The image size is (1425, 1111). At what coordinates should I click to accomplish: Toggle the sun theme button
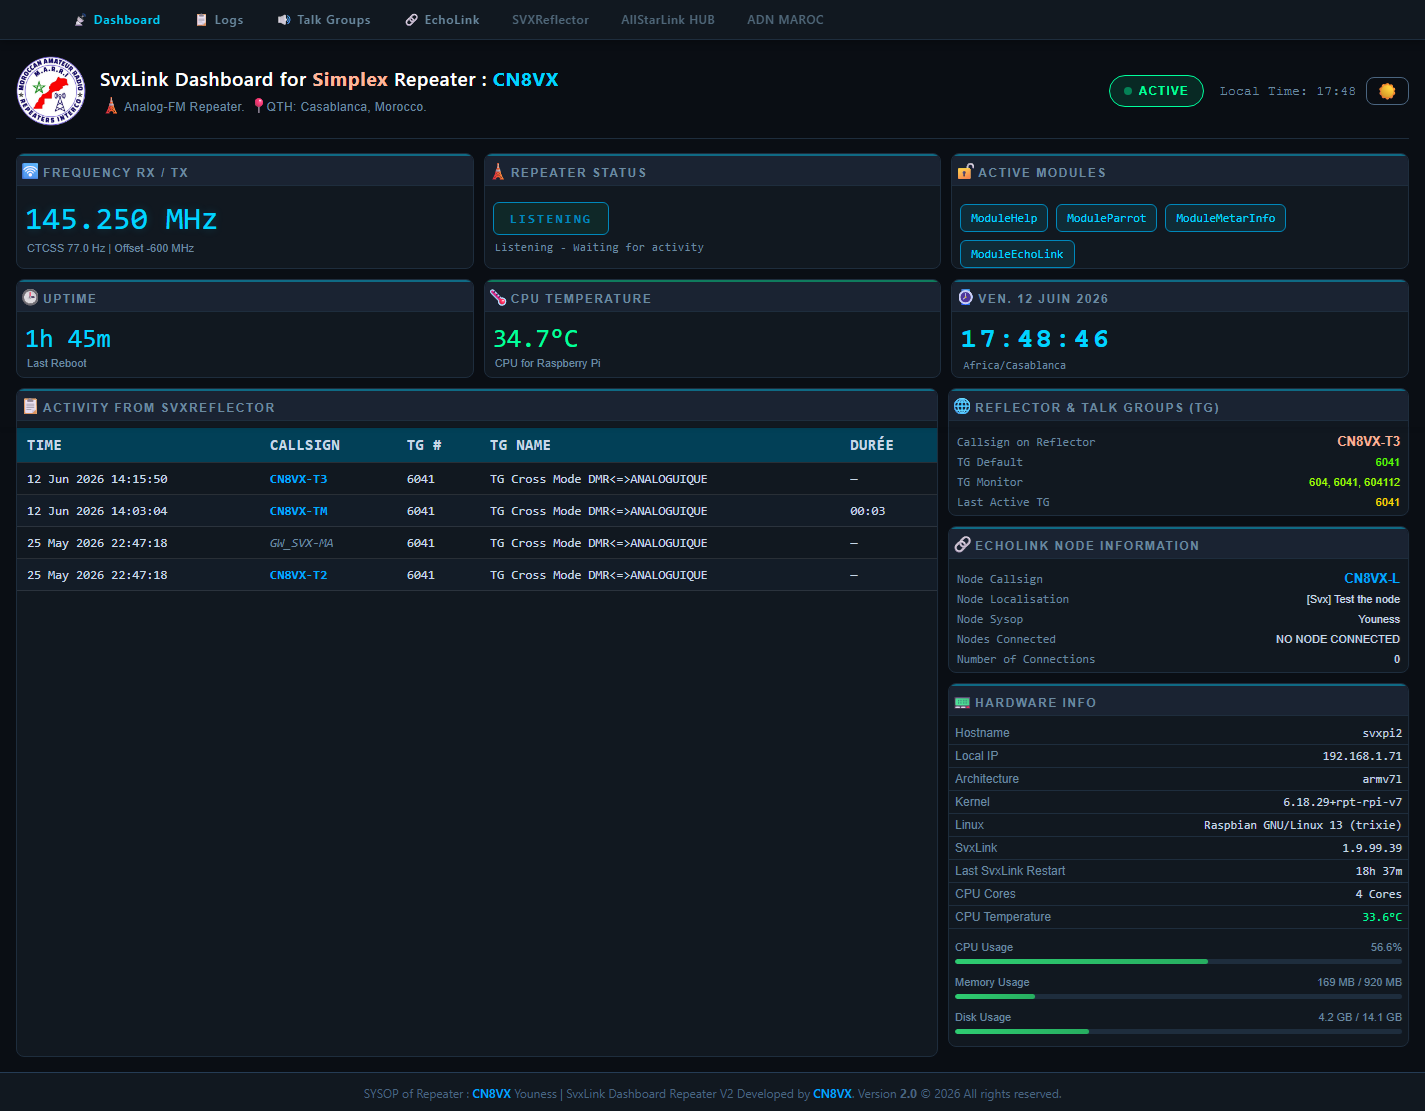click(1387, 91)
